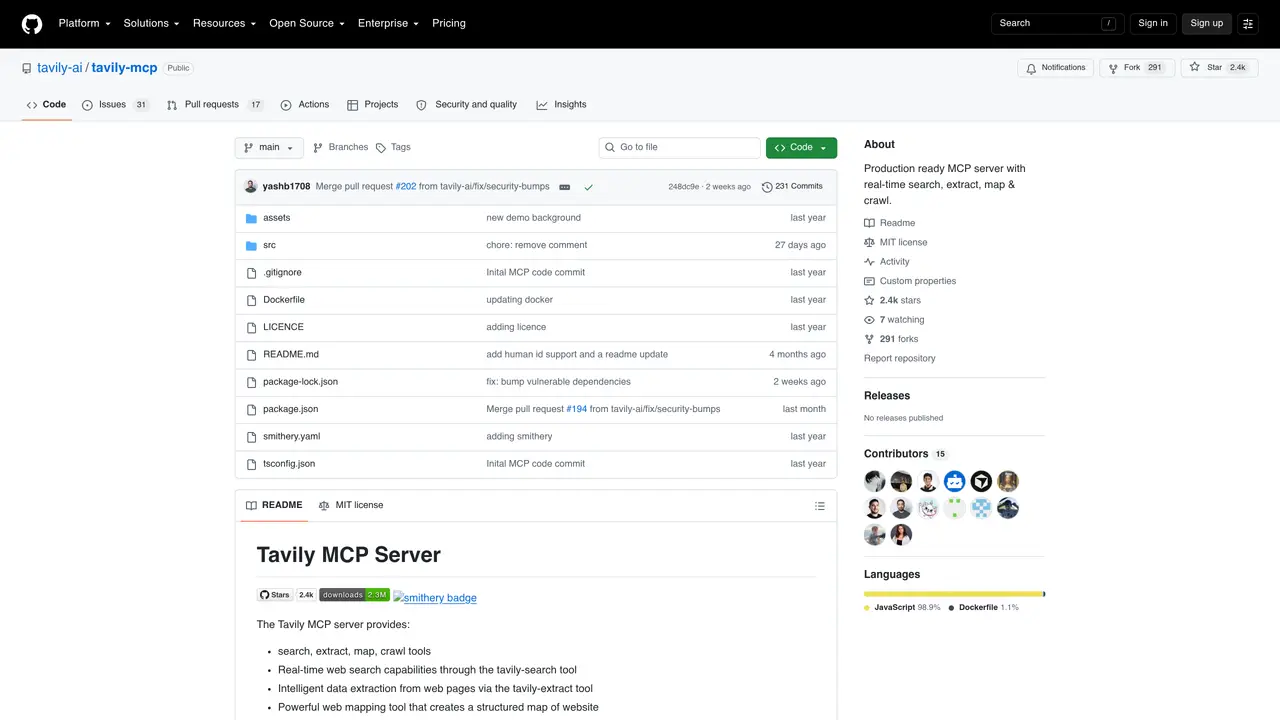Switch to the Issues tab
This screenshot has height=720, width=1280.
click(115, 105)
